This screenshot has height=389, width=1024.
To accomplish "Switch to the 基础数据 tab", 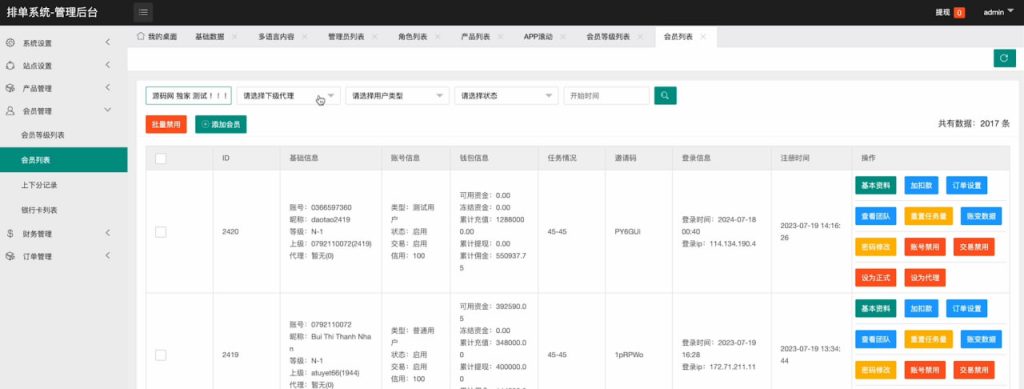I will (x=210, y=37).
